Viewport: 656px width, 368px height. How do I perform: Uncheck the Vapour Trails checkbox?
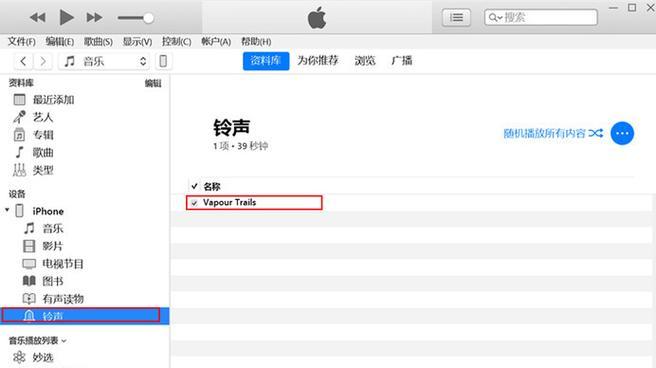click(x=194, y=203)
